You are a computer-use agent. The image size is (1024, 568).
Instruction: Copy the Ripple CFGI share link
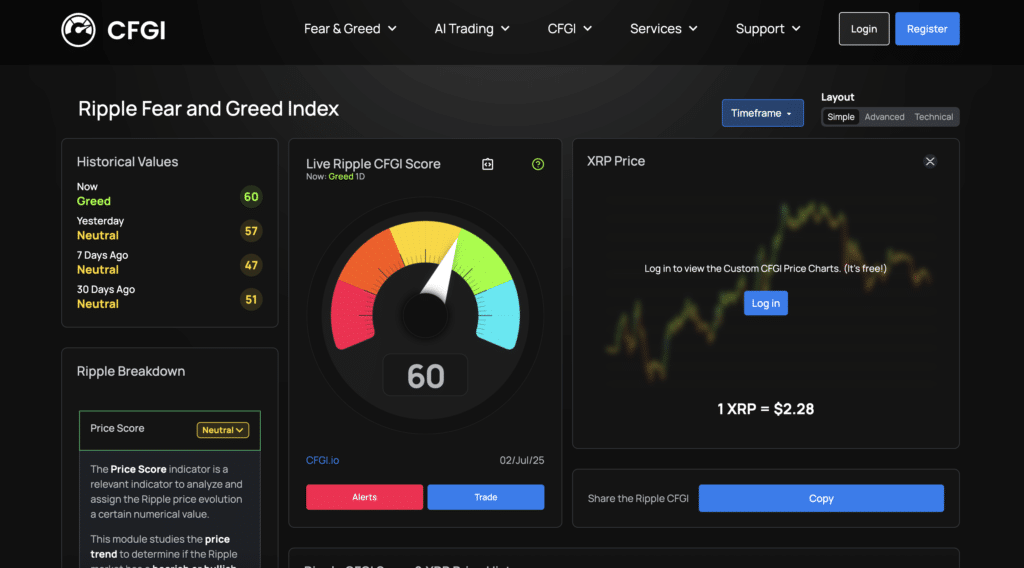821,498
